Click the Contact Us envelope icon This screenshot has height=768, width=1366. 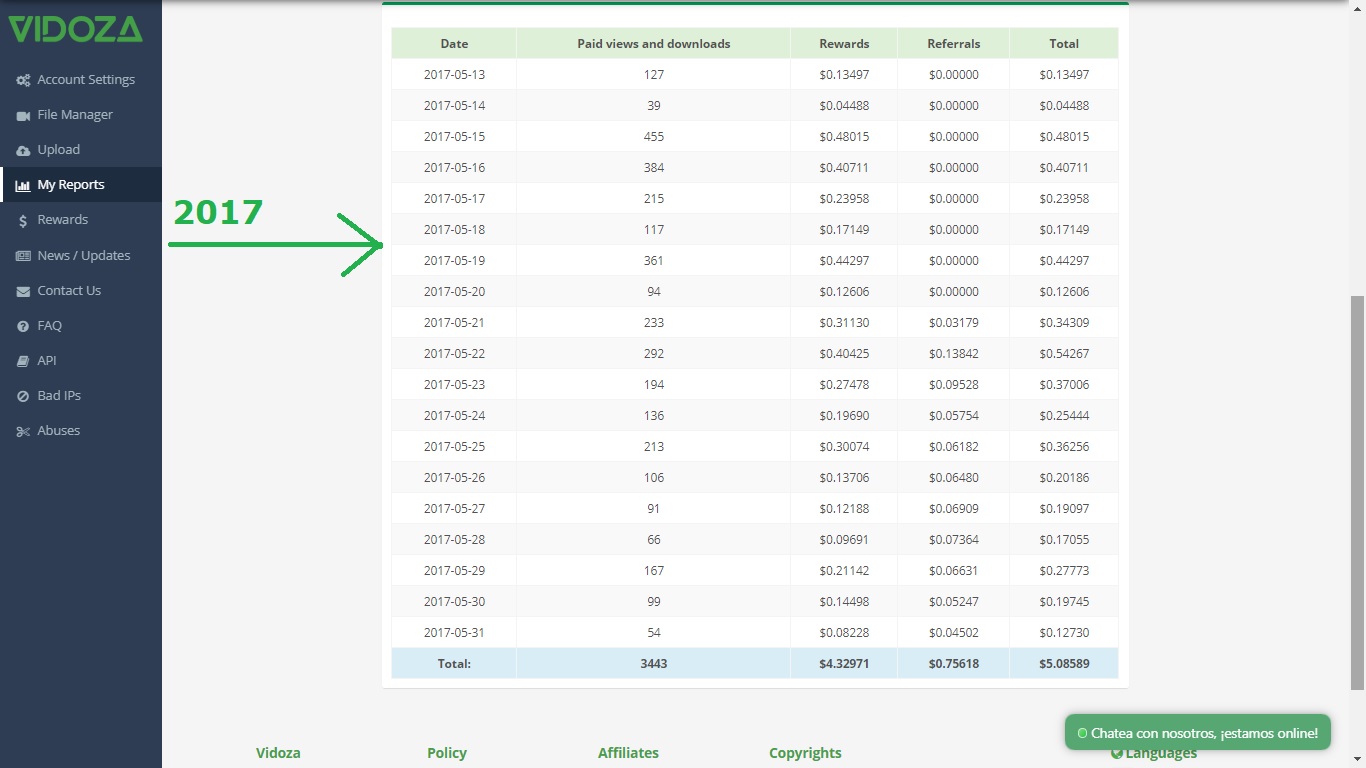tap(23, 291)
